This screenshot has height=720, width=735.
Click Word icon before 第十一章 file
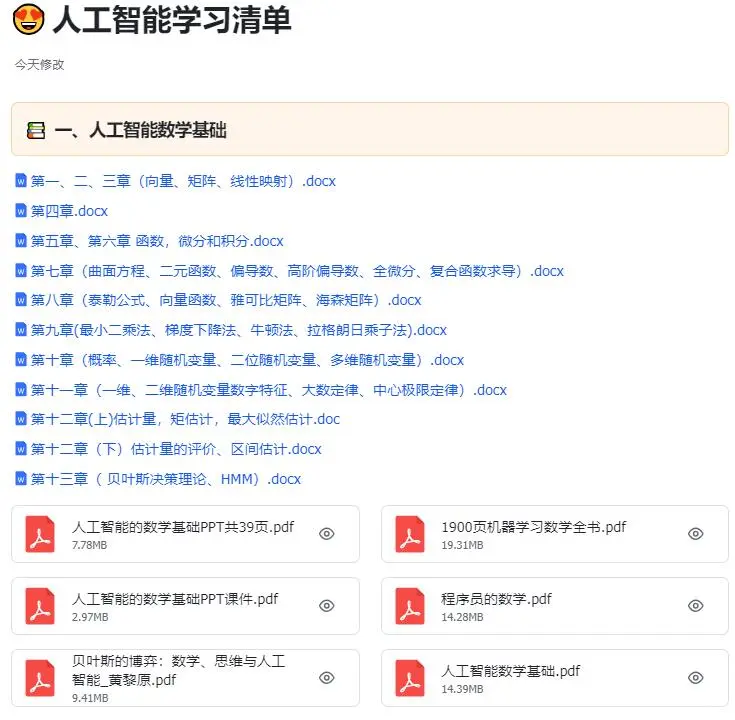click(x=21, y=390)
